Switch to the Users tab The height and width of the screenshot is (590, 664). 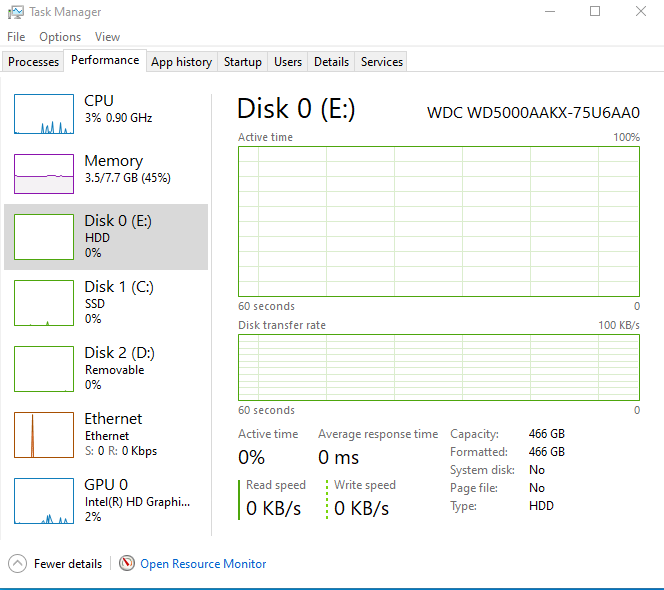(288, 62)
